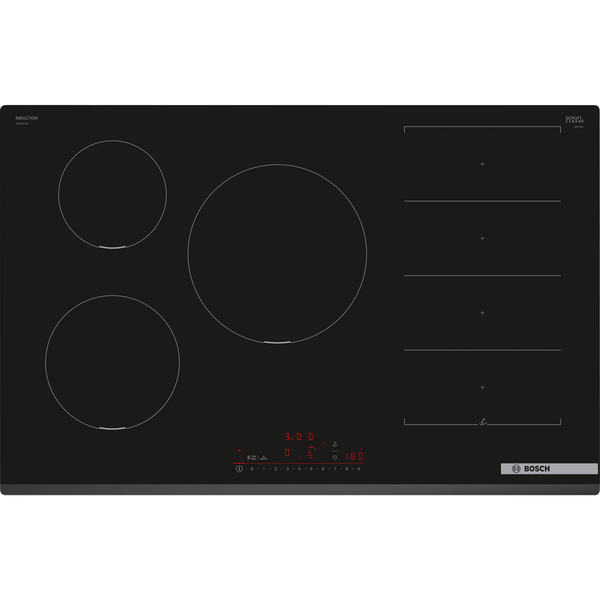Tap the Schott Ceran logo
The width and height of the screenshot is (600, 600).
(x=573, y=120)
